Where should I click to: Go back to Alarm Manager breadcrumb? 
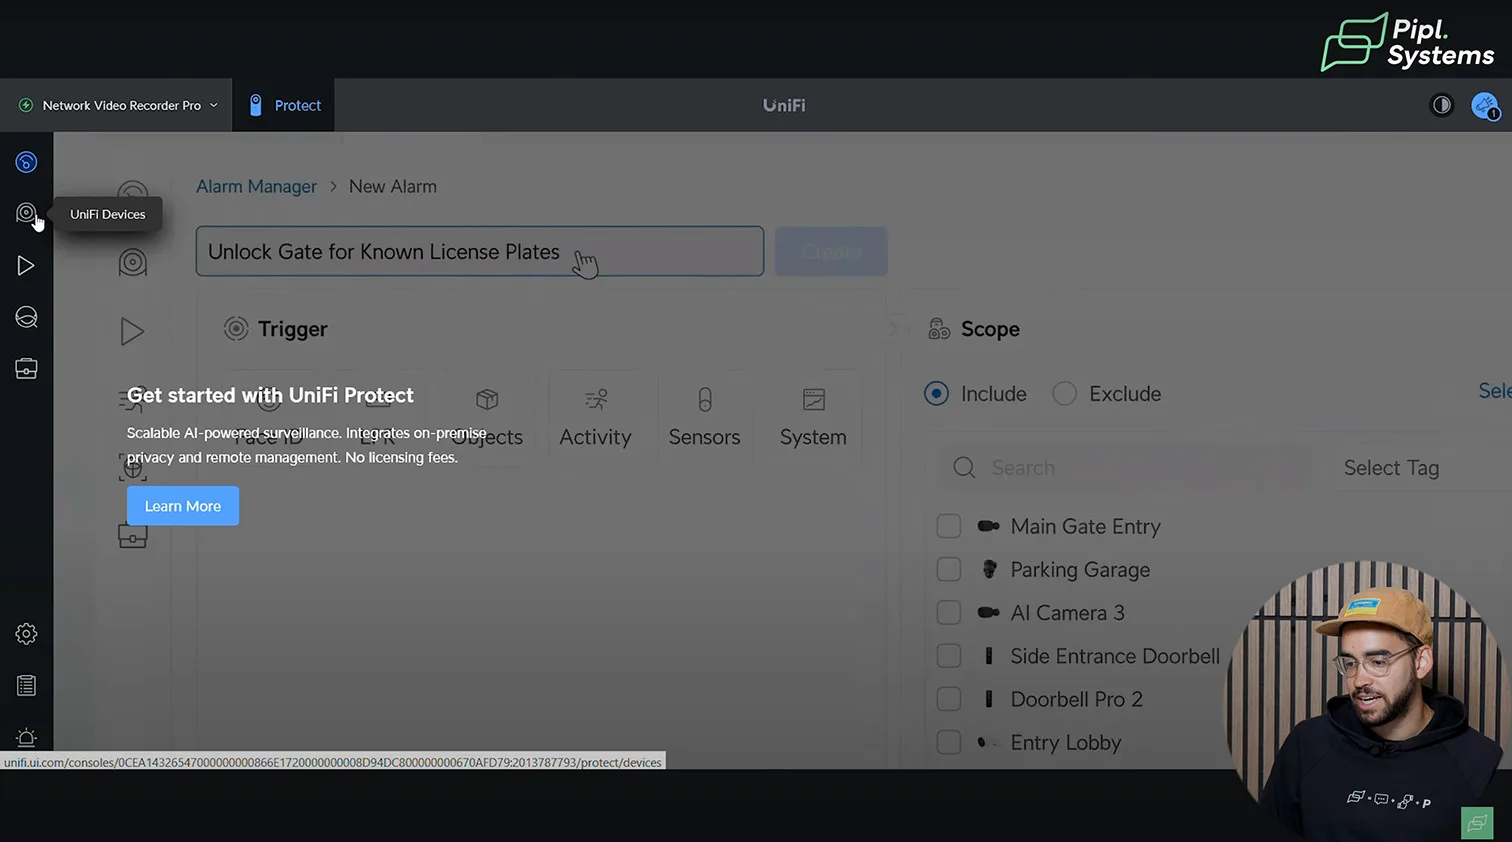click(x=256, y=187)
